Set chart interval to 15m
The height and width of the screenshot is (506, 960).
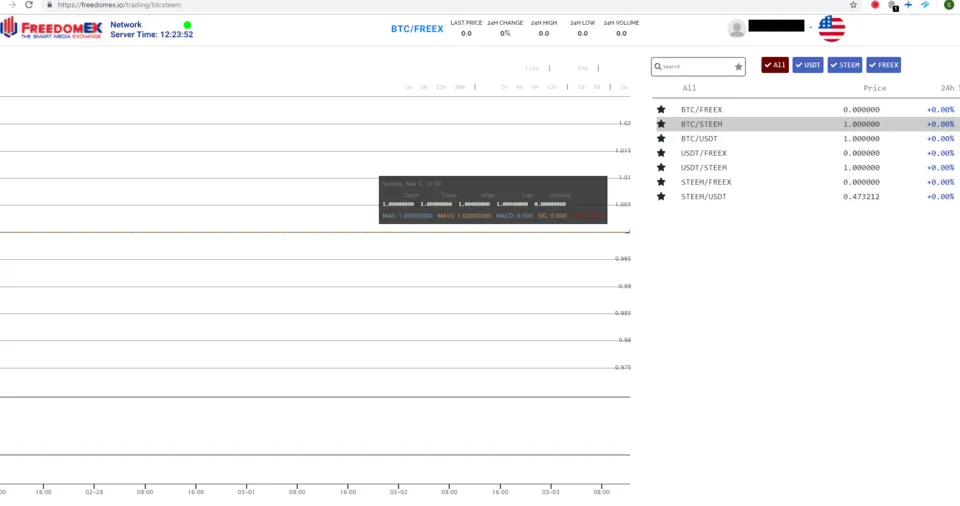point(441,87)
